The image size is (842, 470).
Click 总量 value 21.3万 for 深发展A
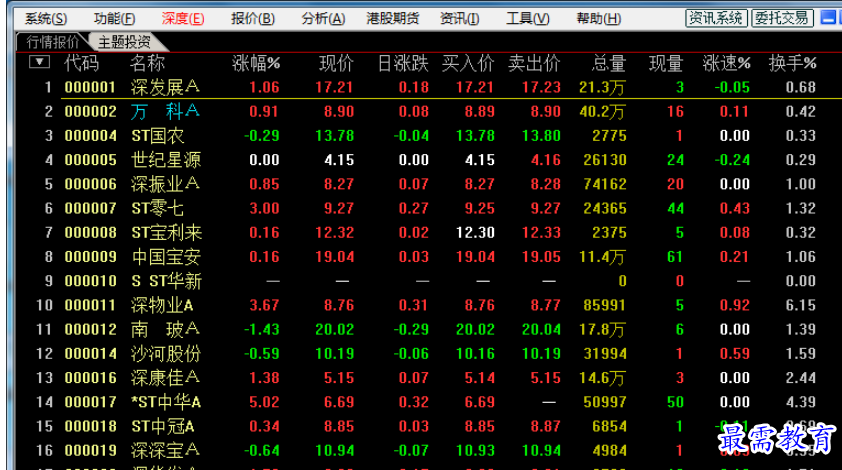[603, 87]
